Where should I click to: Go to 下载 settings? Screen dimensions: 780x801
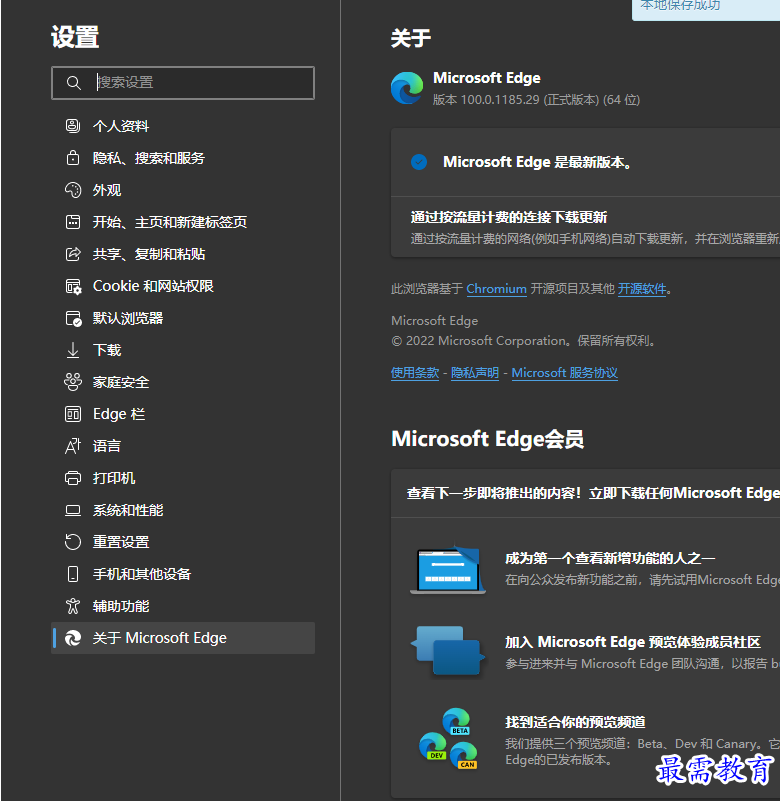point(183,350)
